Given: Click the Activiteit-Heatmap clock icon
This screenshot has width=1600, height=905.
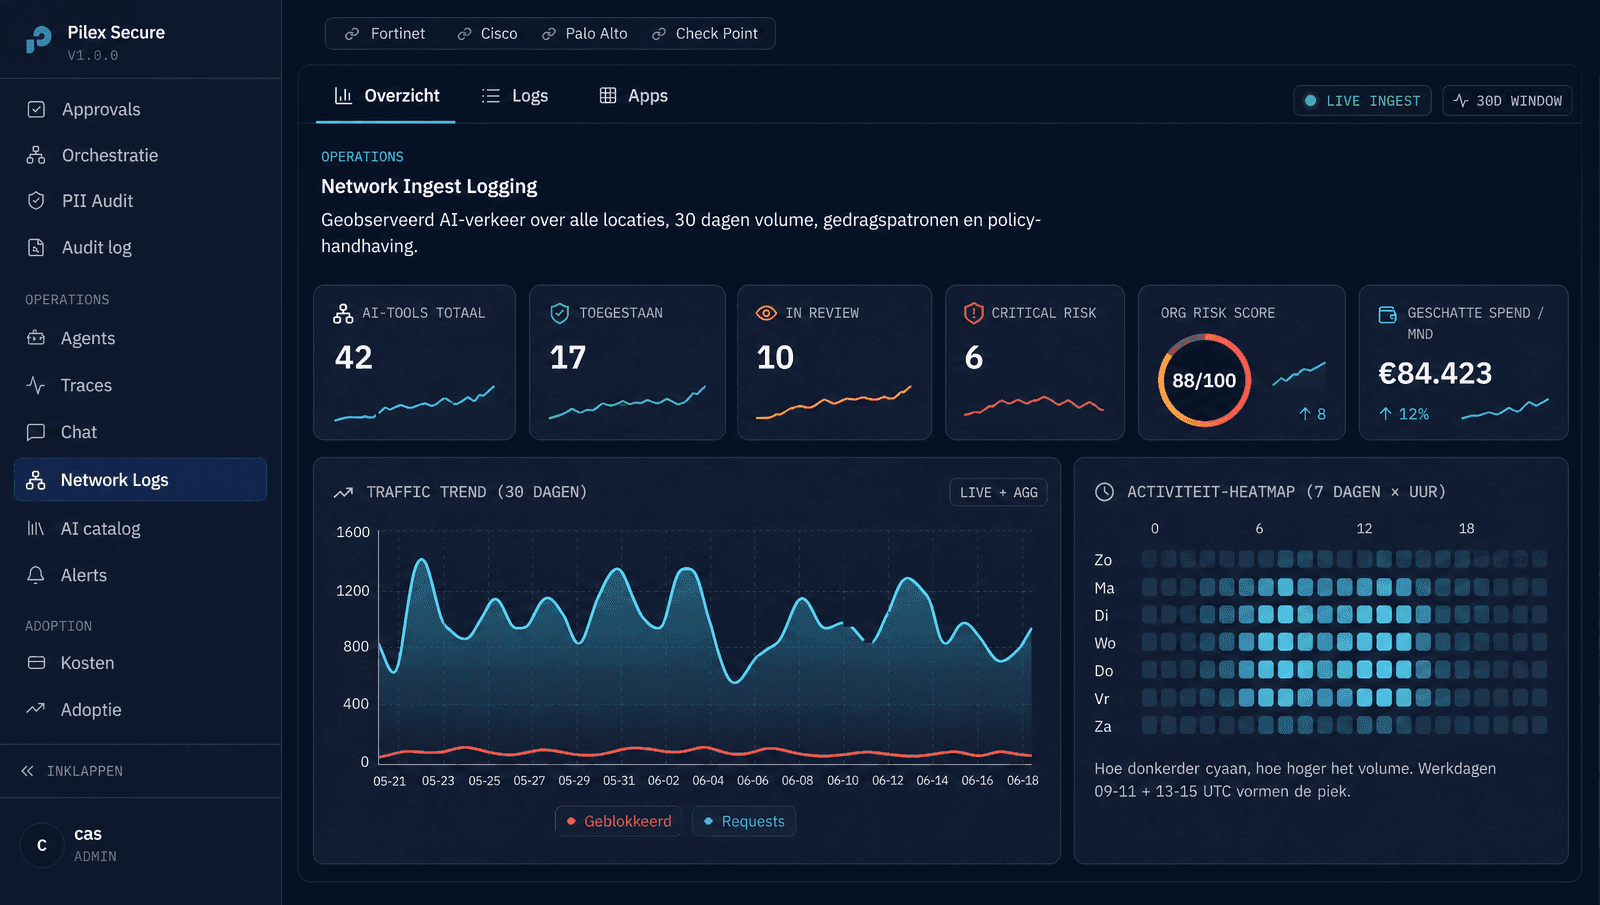Looking at the screenshot, I should (1104, 492).
